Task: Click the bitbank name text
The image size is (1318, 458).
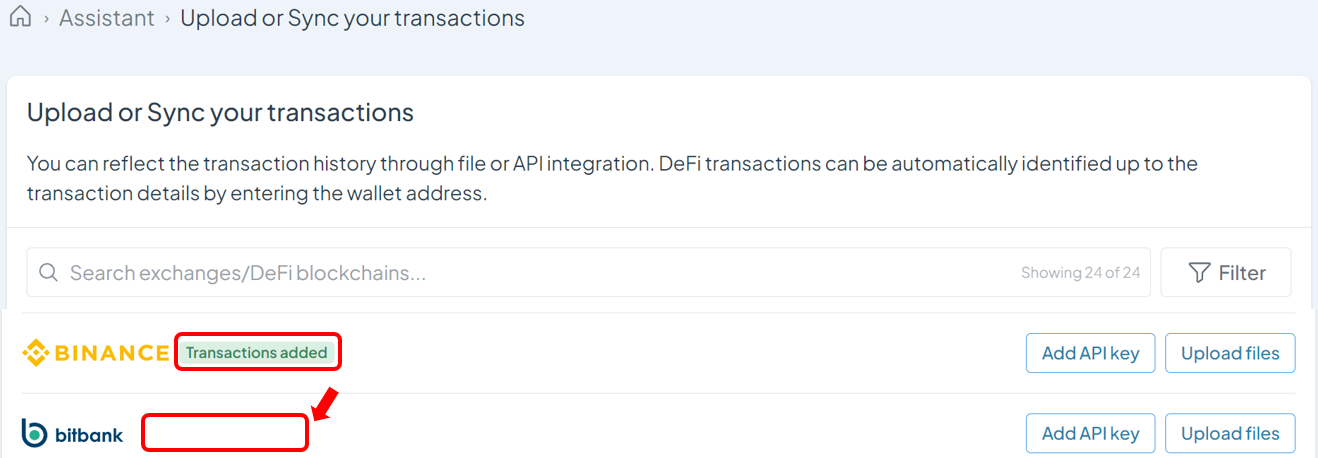Action: pos(90,434)
